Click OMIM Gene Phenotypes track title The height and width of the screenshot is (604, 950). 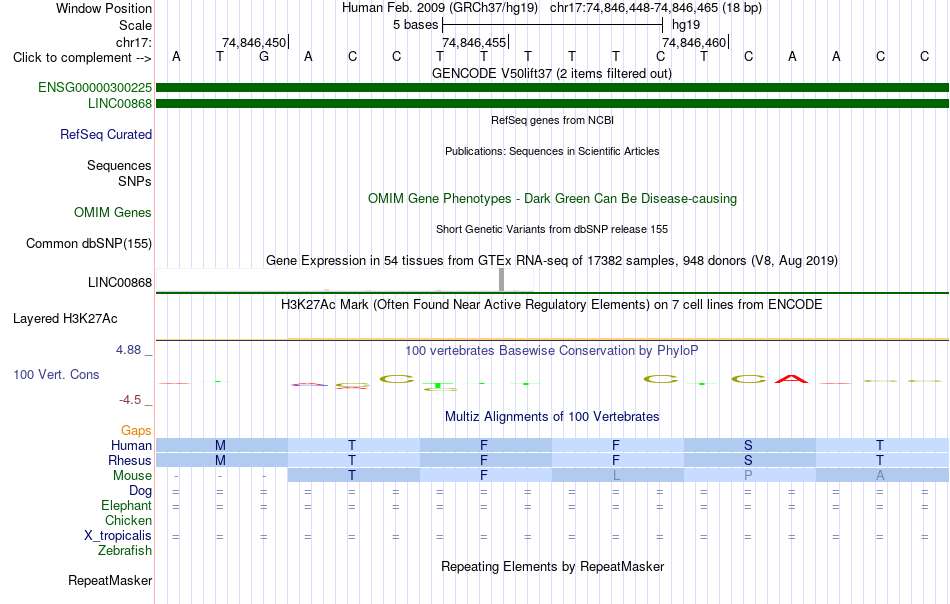click(552, 199)
